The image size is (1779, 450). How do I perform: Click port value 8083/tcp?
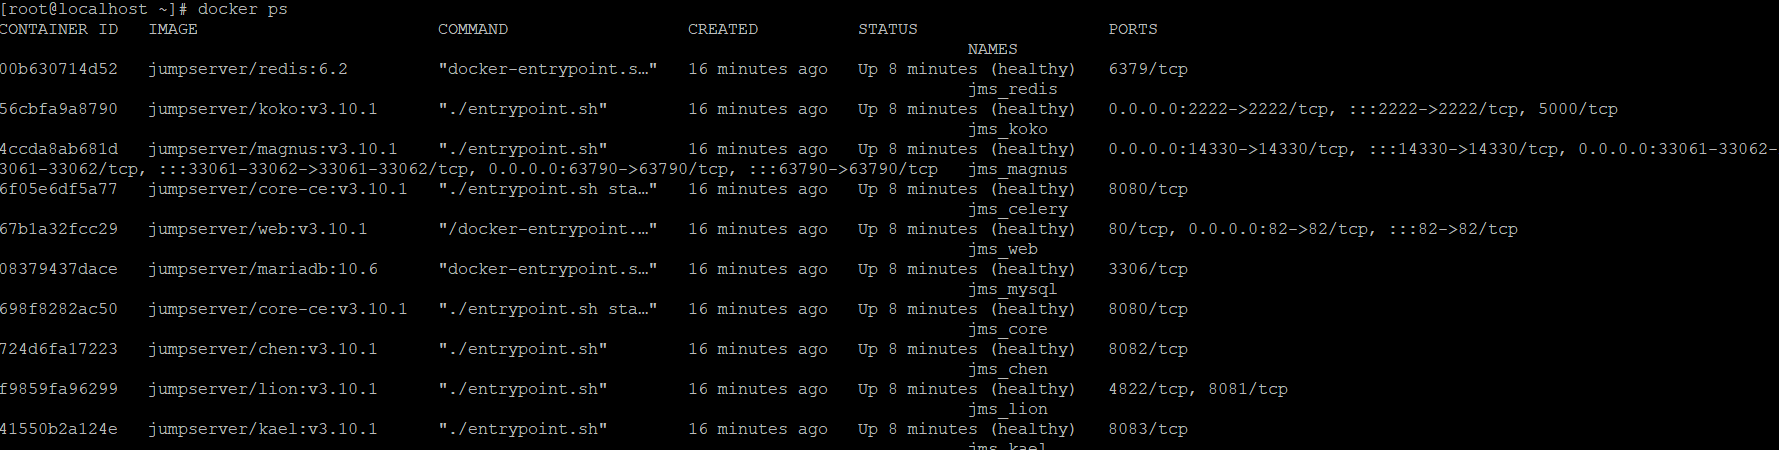tap(1148, 429)
